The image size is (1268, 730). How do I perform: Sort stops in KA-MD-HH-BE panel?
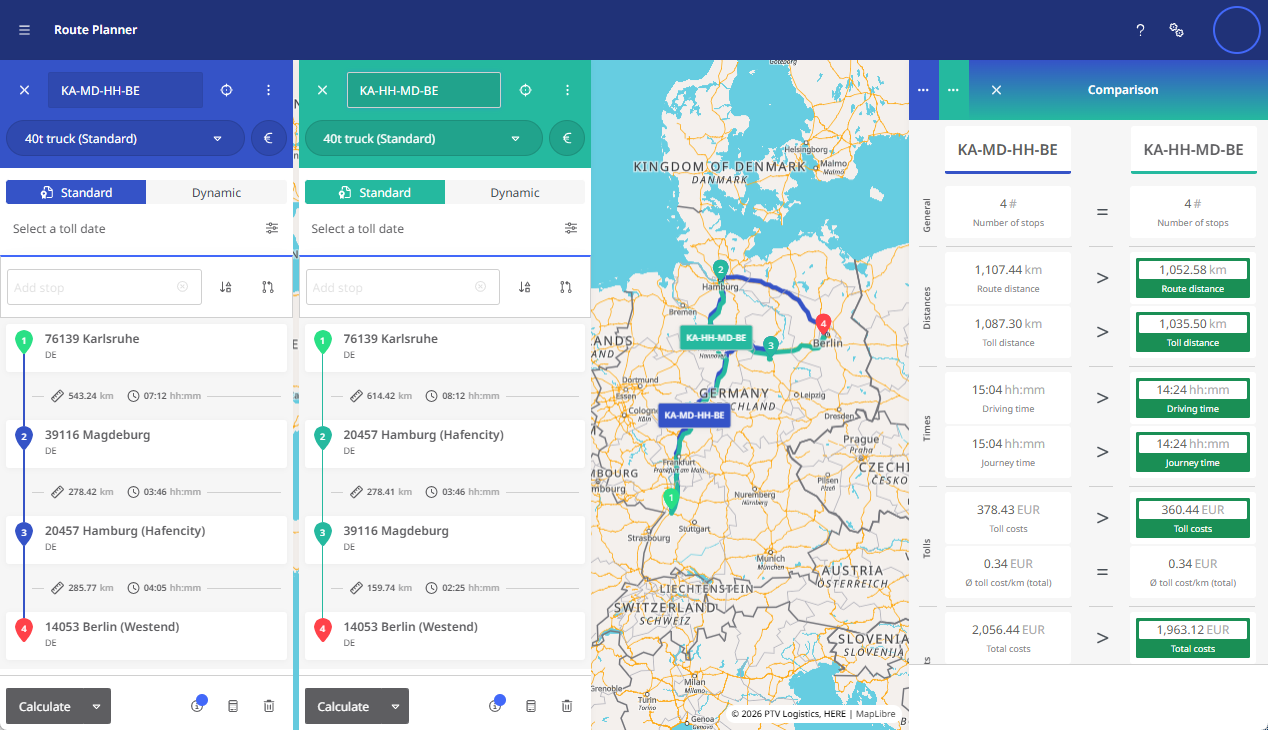coord(226,287)
